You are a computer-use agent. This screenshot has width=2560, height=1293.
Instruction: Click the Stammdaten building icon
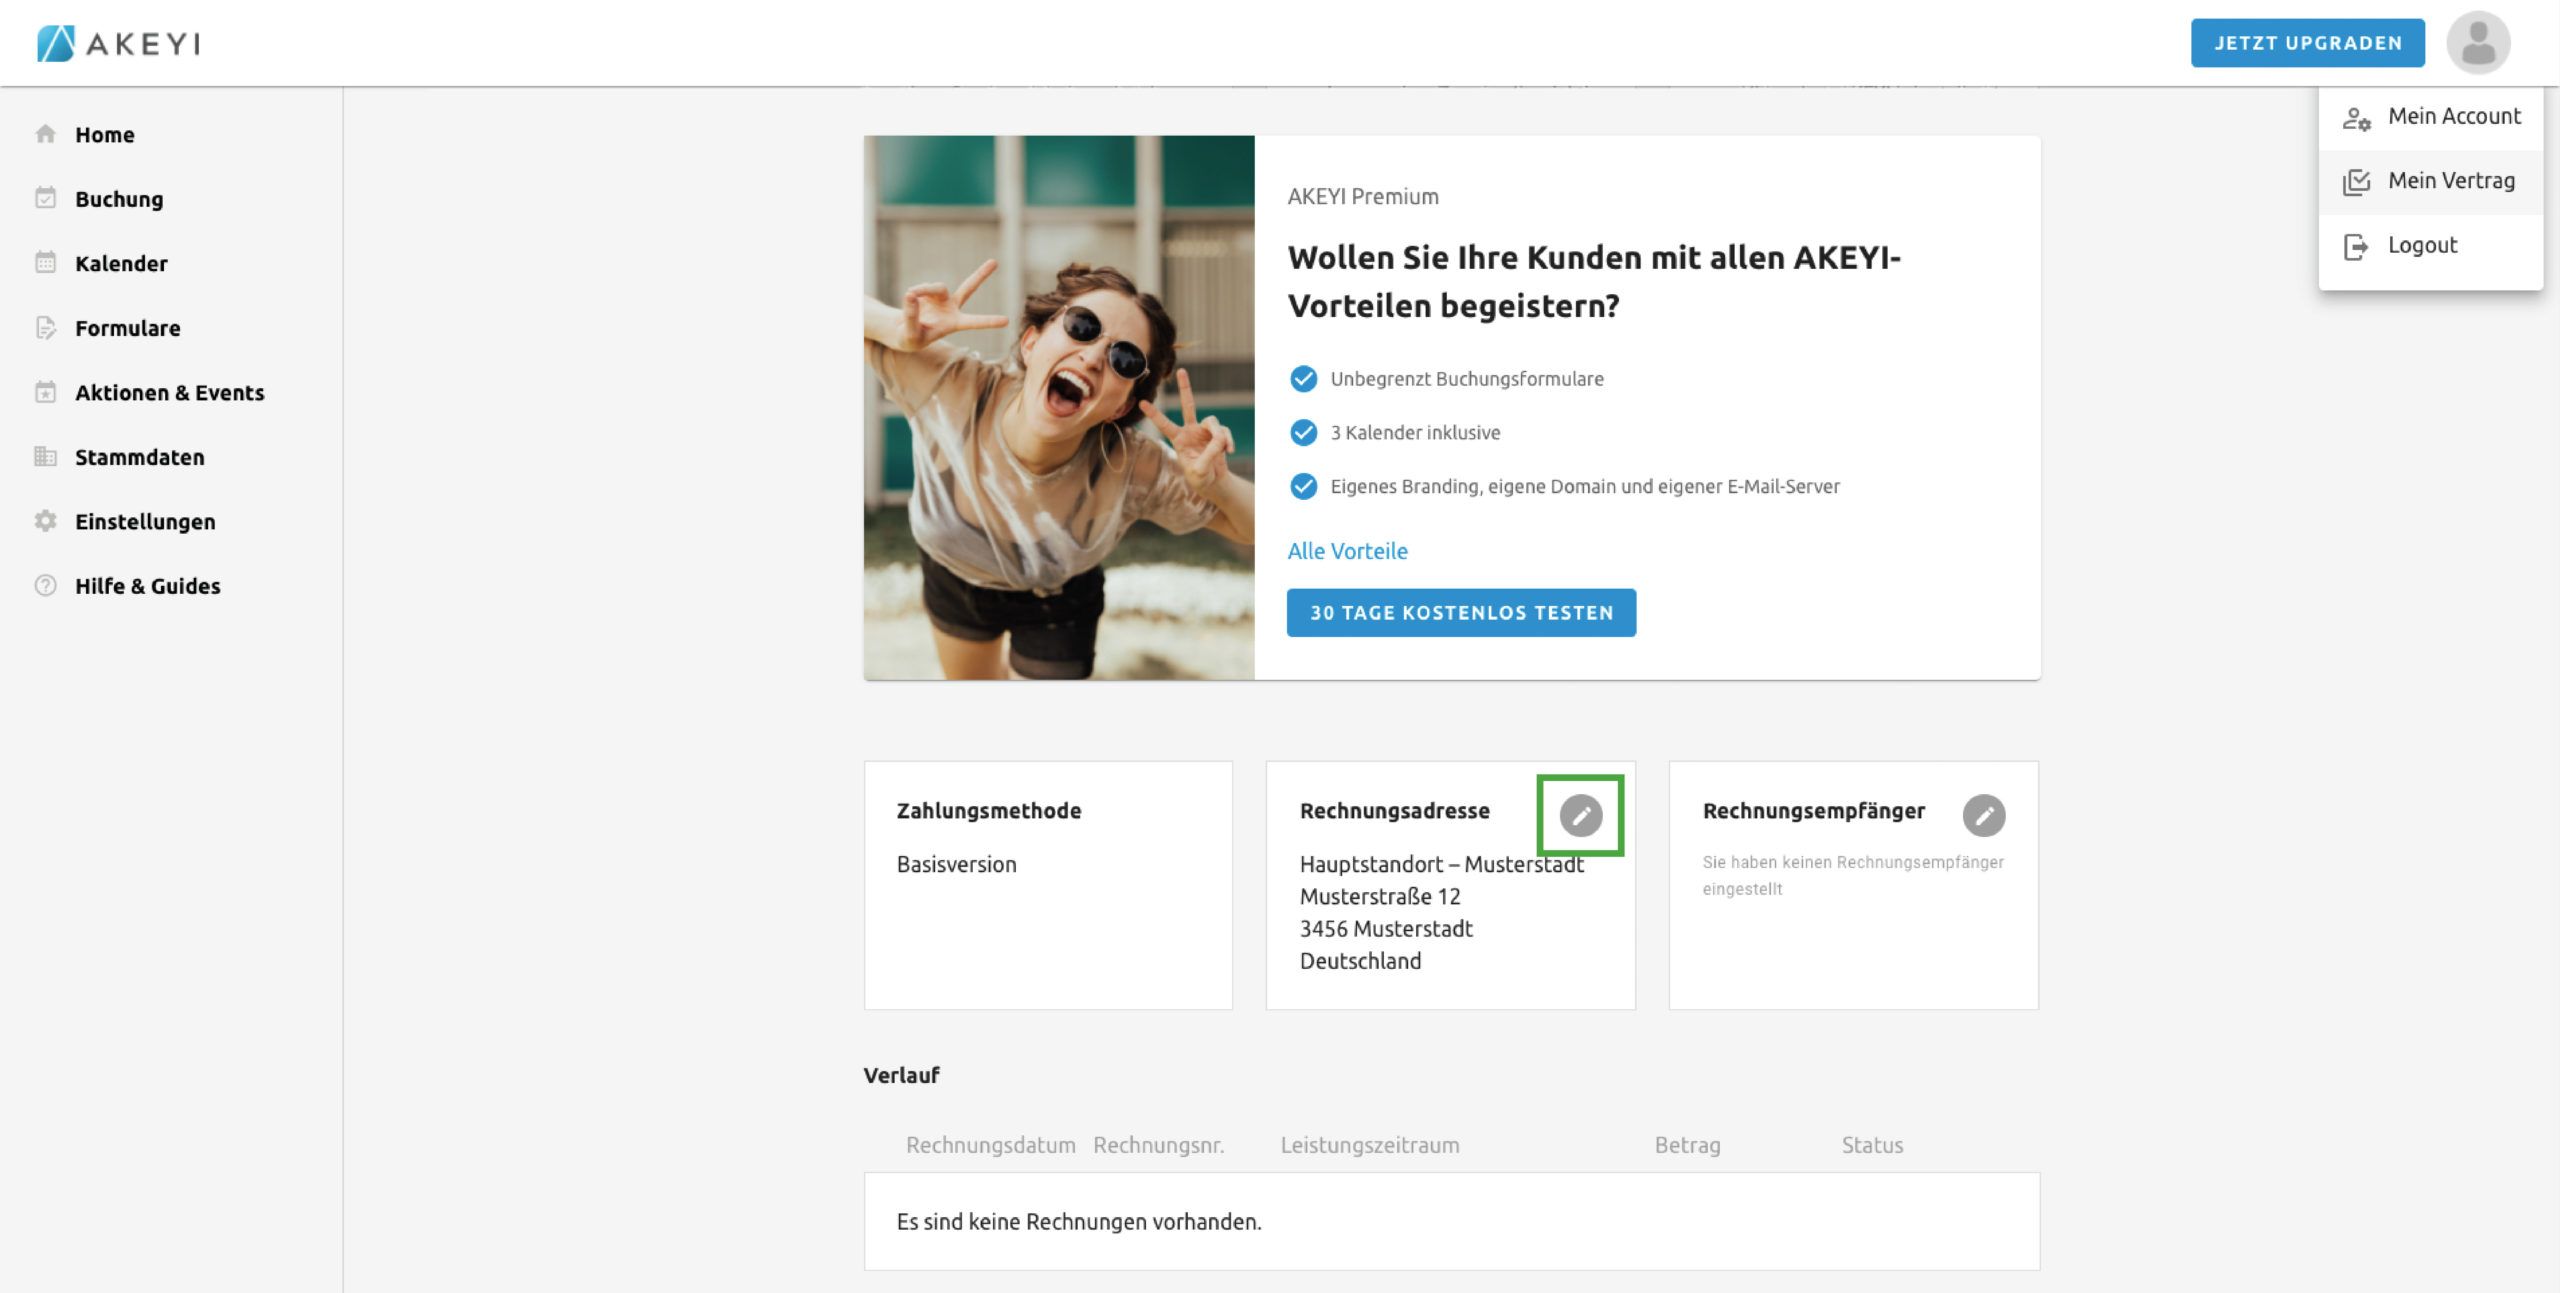pyautogui.click(x=45, y=457)
